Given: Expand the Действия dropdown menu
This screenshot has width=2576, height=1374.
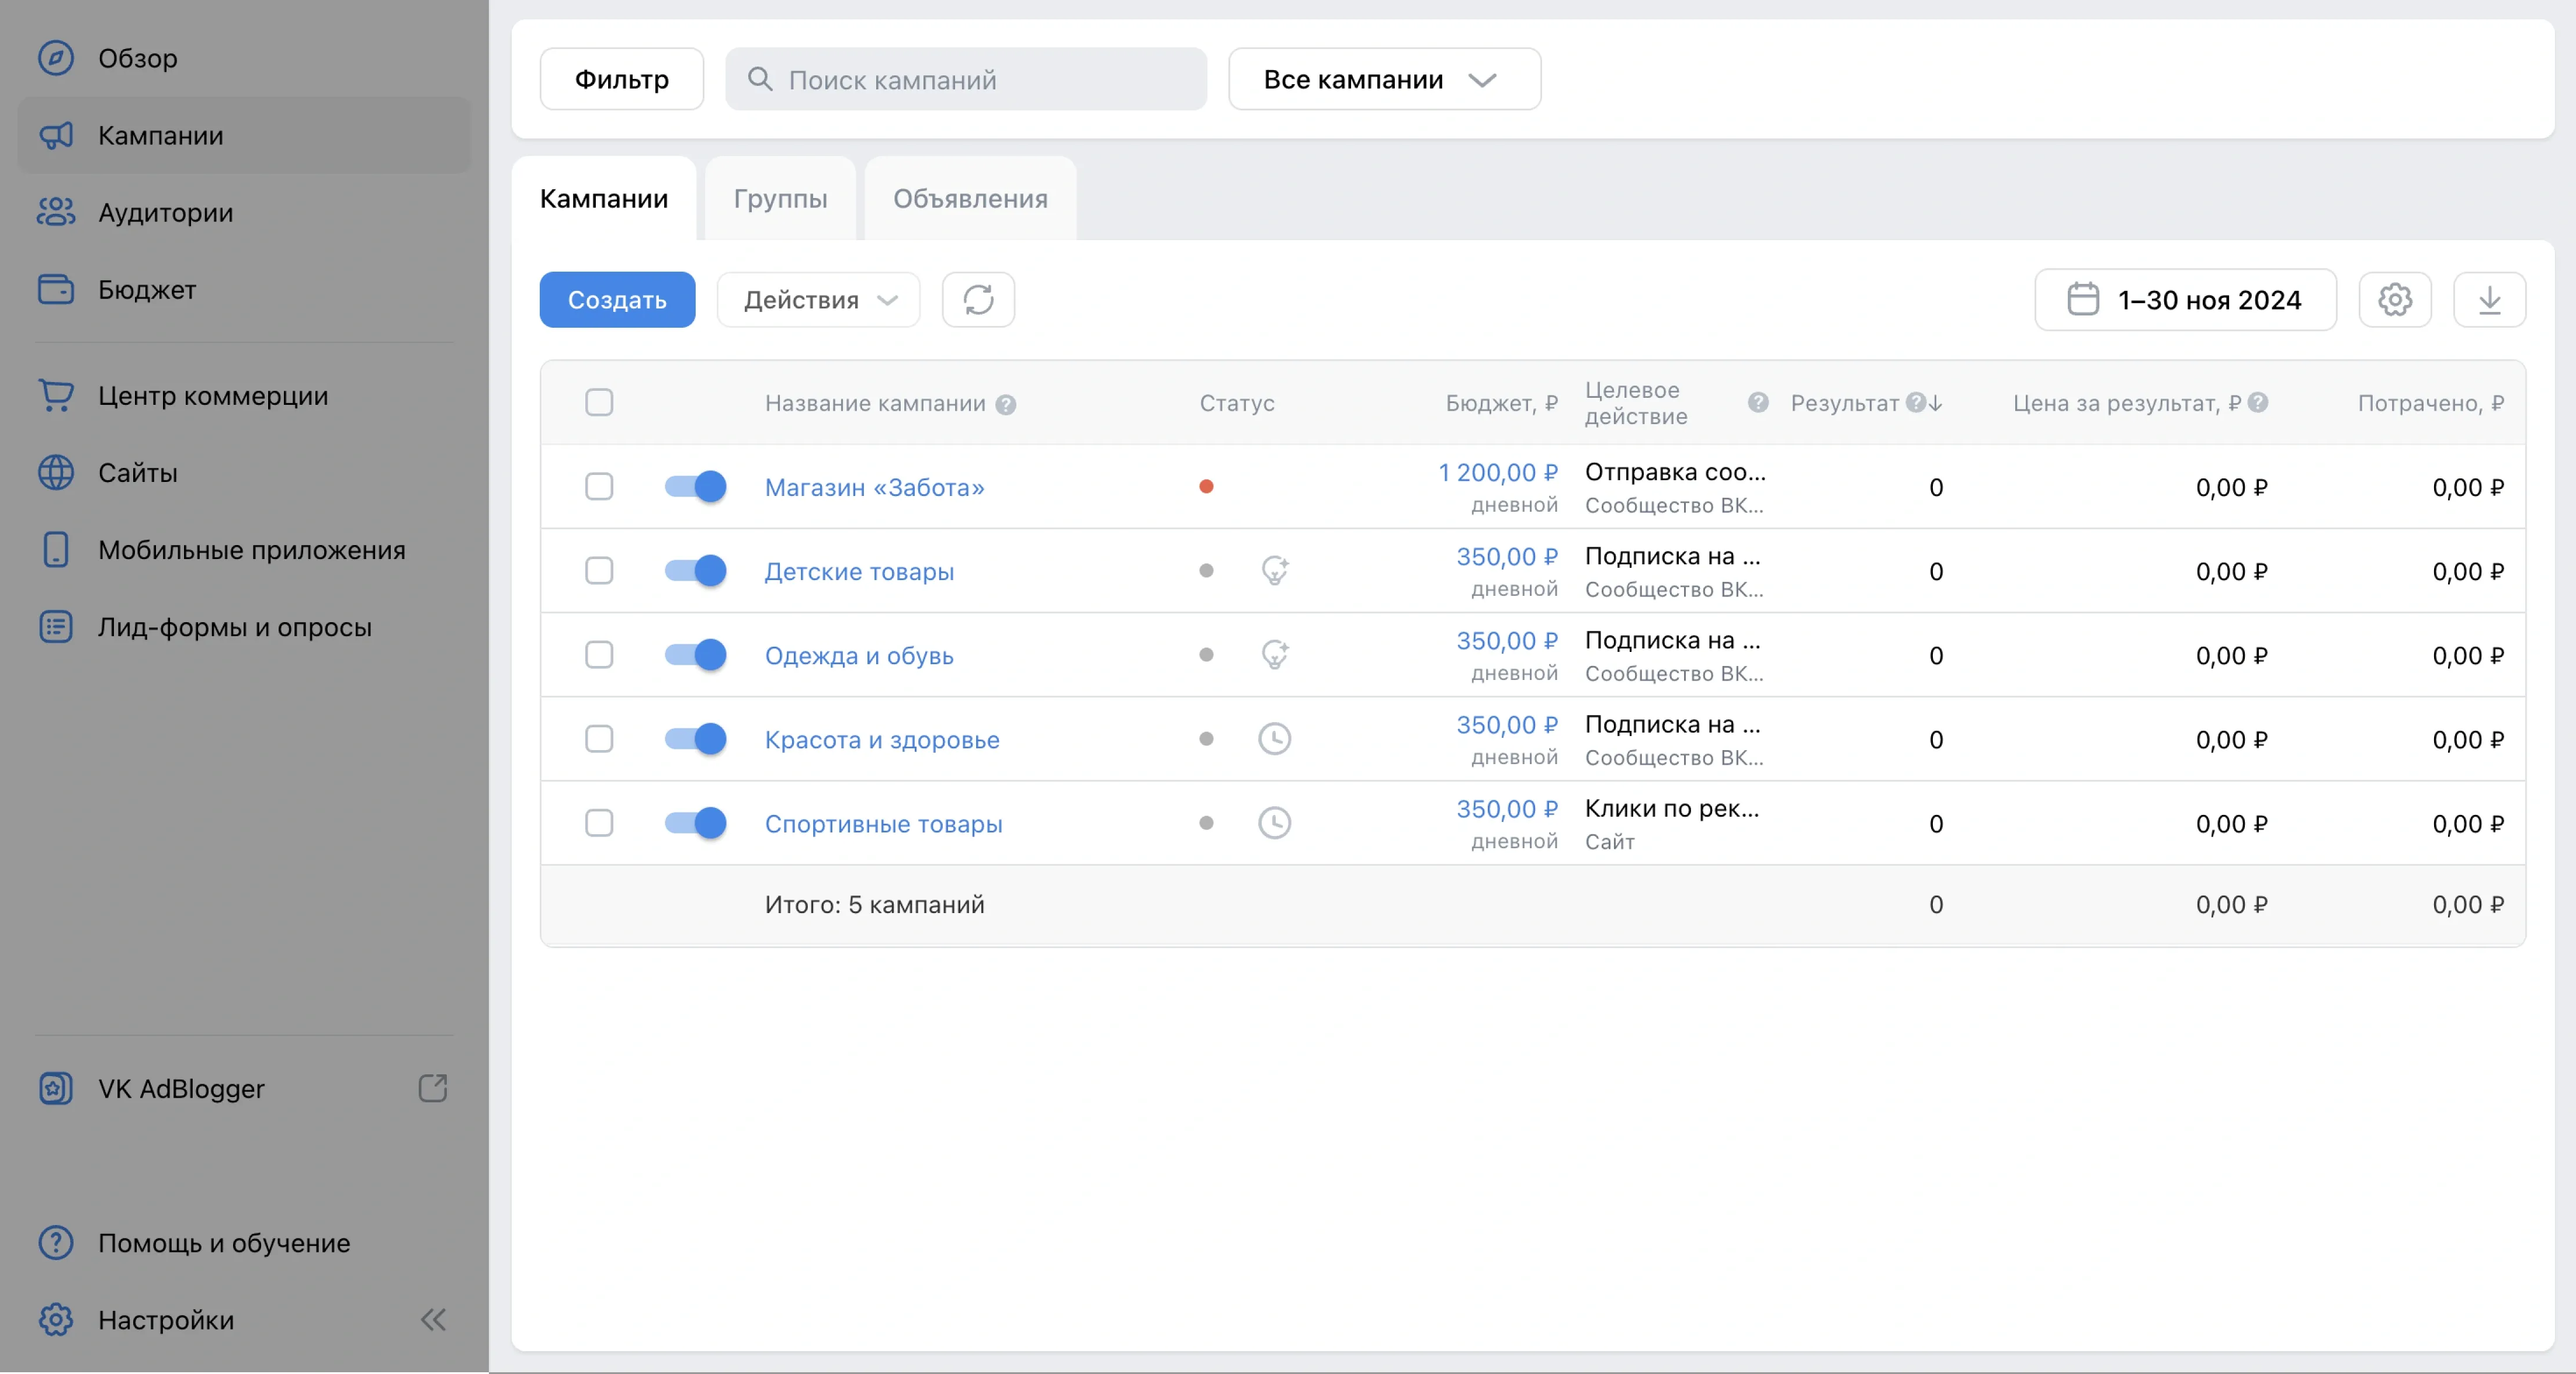Looking at the screenshot, I should [818, 299].
